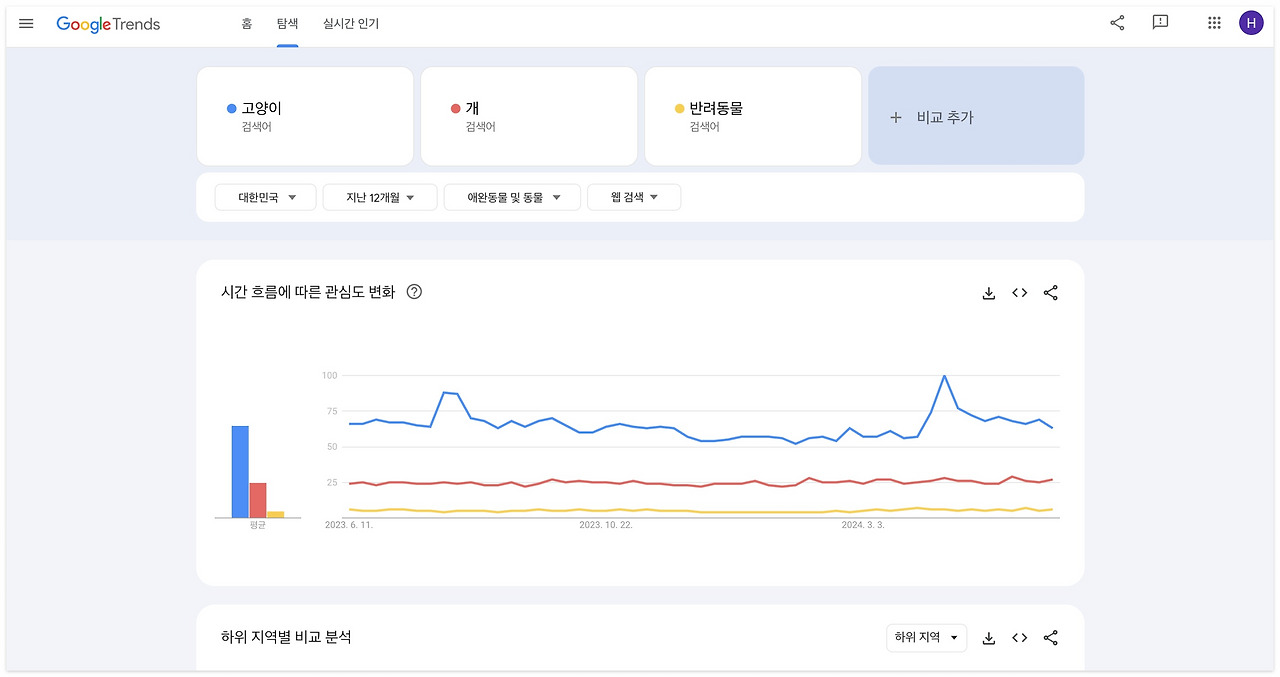Open the Google apps grid

(1214, 23)
